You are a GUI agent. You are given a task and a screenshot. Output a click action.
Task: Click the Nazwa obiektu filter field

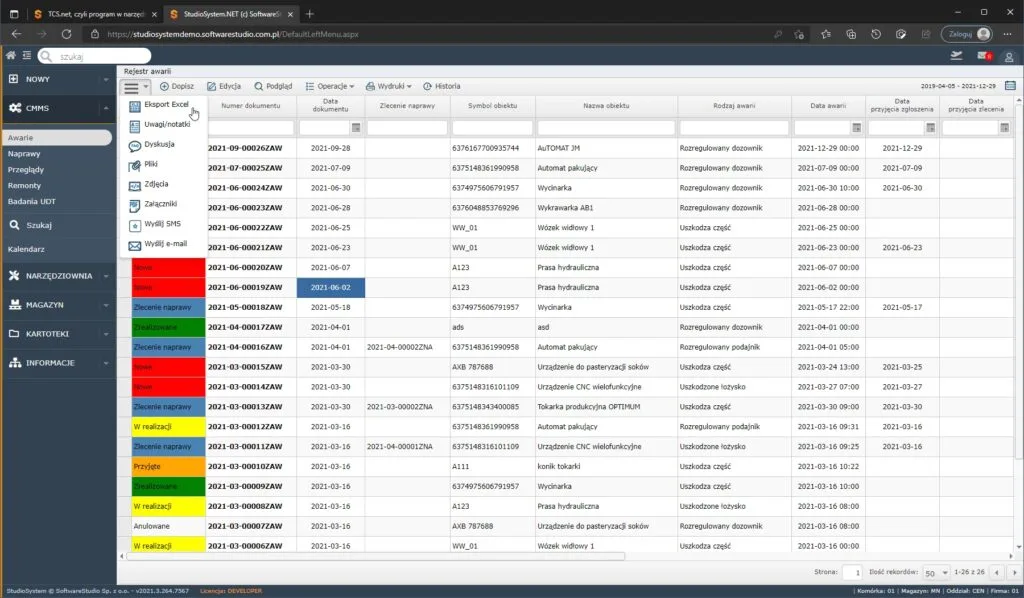[x=606, y=128]
